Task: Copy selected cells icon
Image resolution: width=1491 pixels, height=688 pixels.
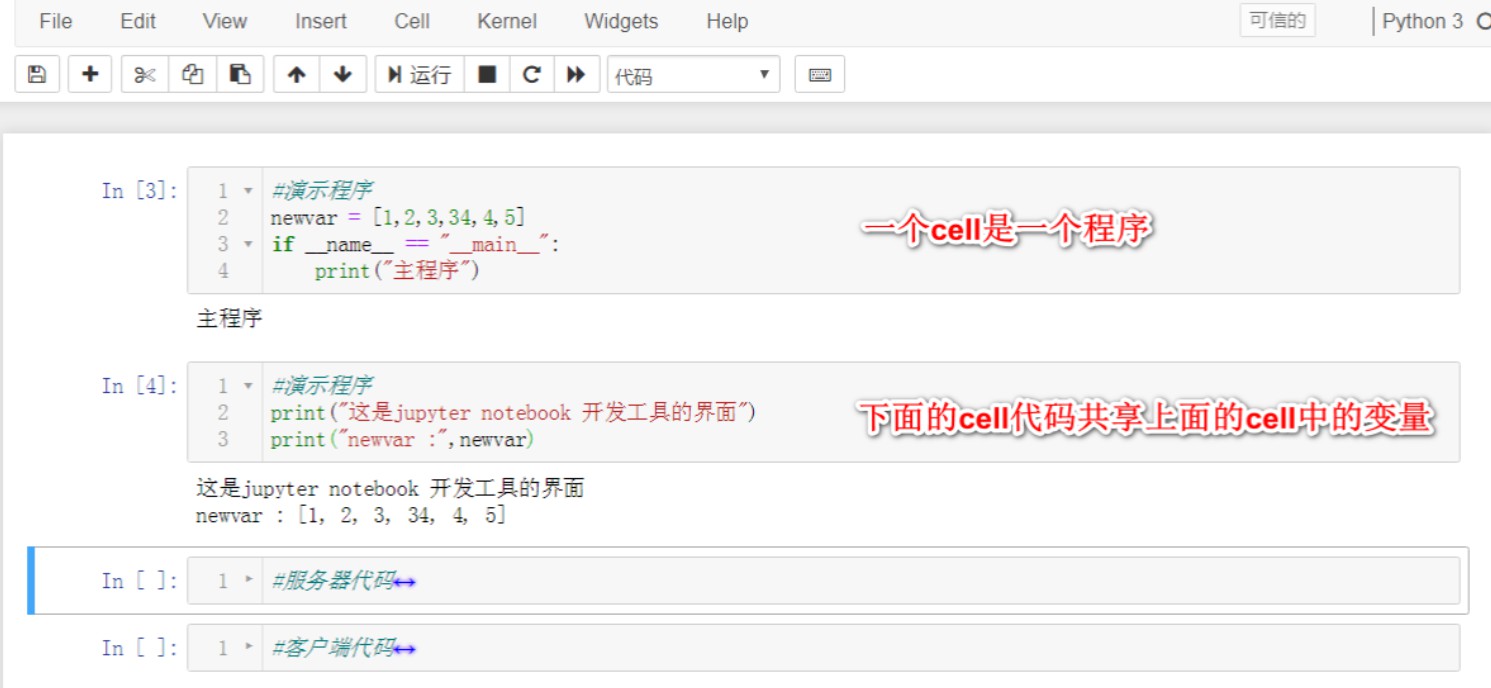Action: (193, 74)
